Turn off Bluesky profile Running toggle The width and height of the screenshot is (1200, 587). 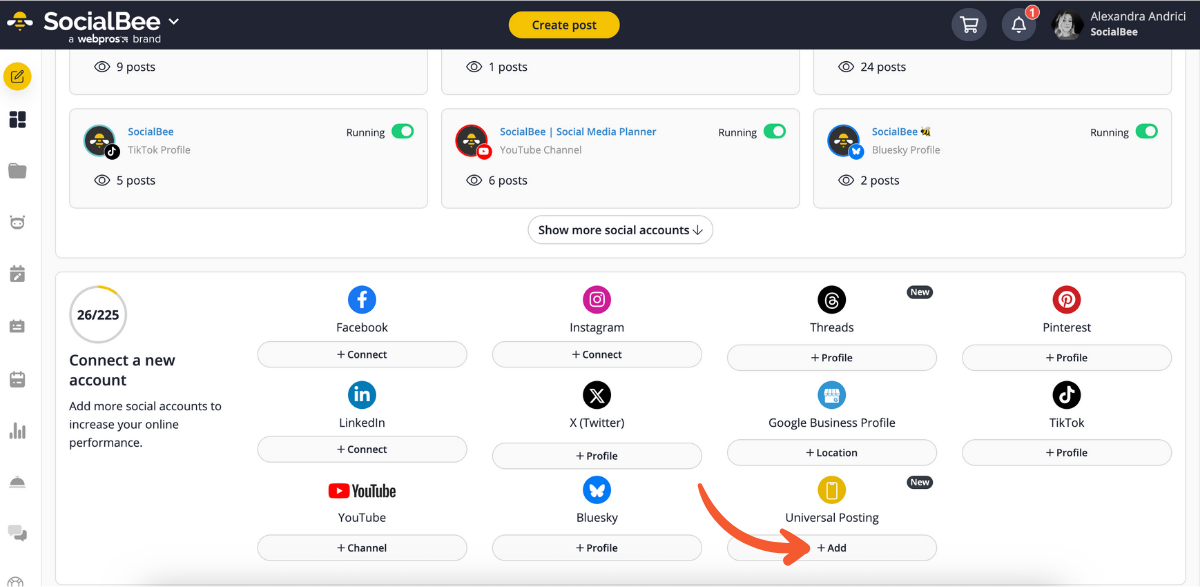(x=1146, y=132)
